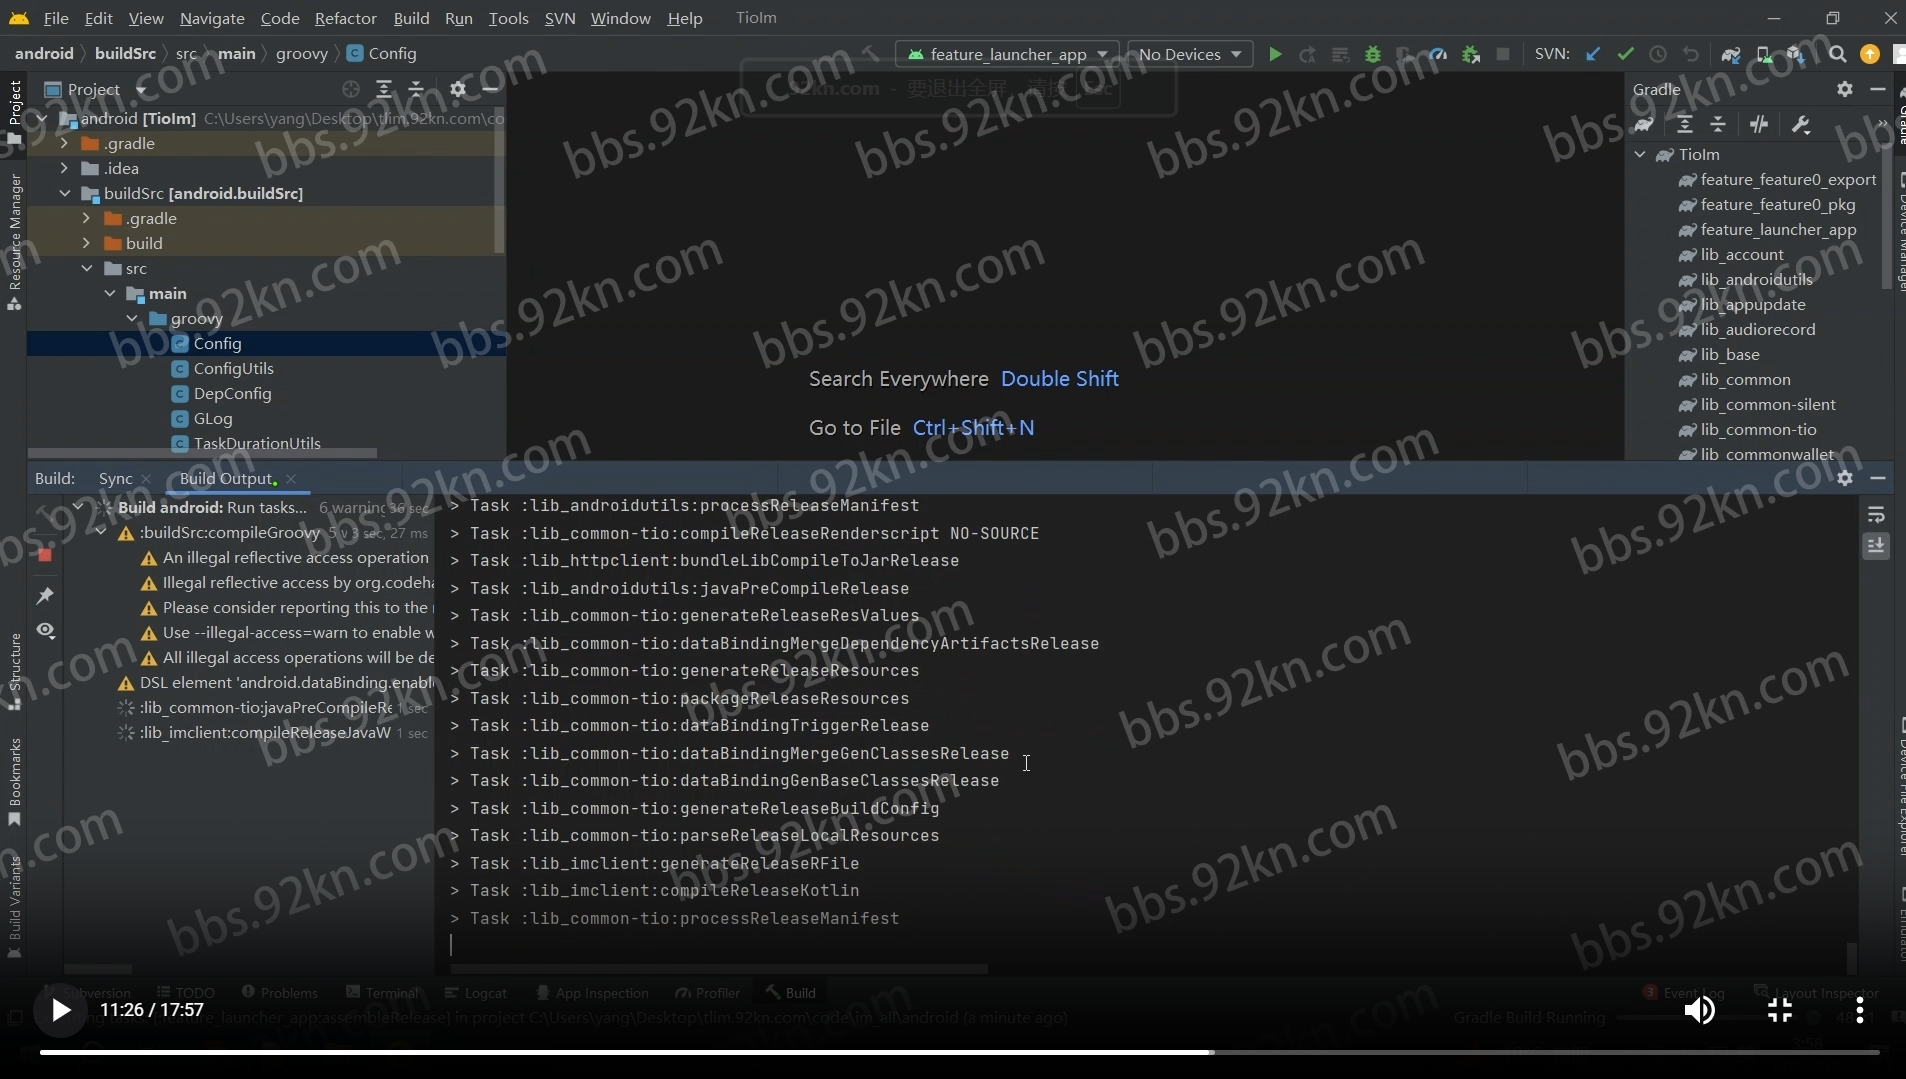Expand the build folder under buildSrc
Screen dimensions: 1906x1079
click(87, 243)
